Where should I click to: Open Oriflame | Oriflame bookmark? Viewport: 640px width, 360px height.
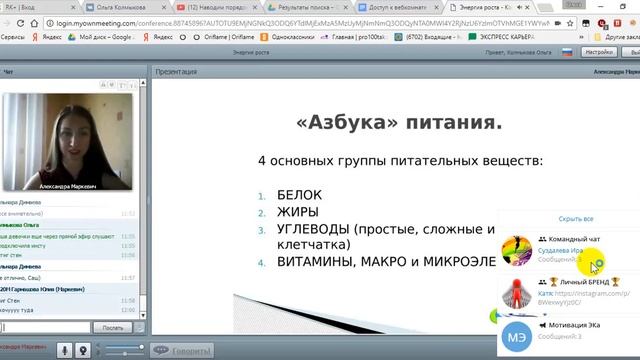pyautogui.click(x=224, y=37)
